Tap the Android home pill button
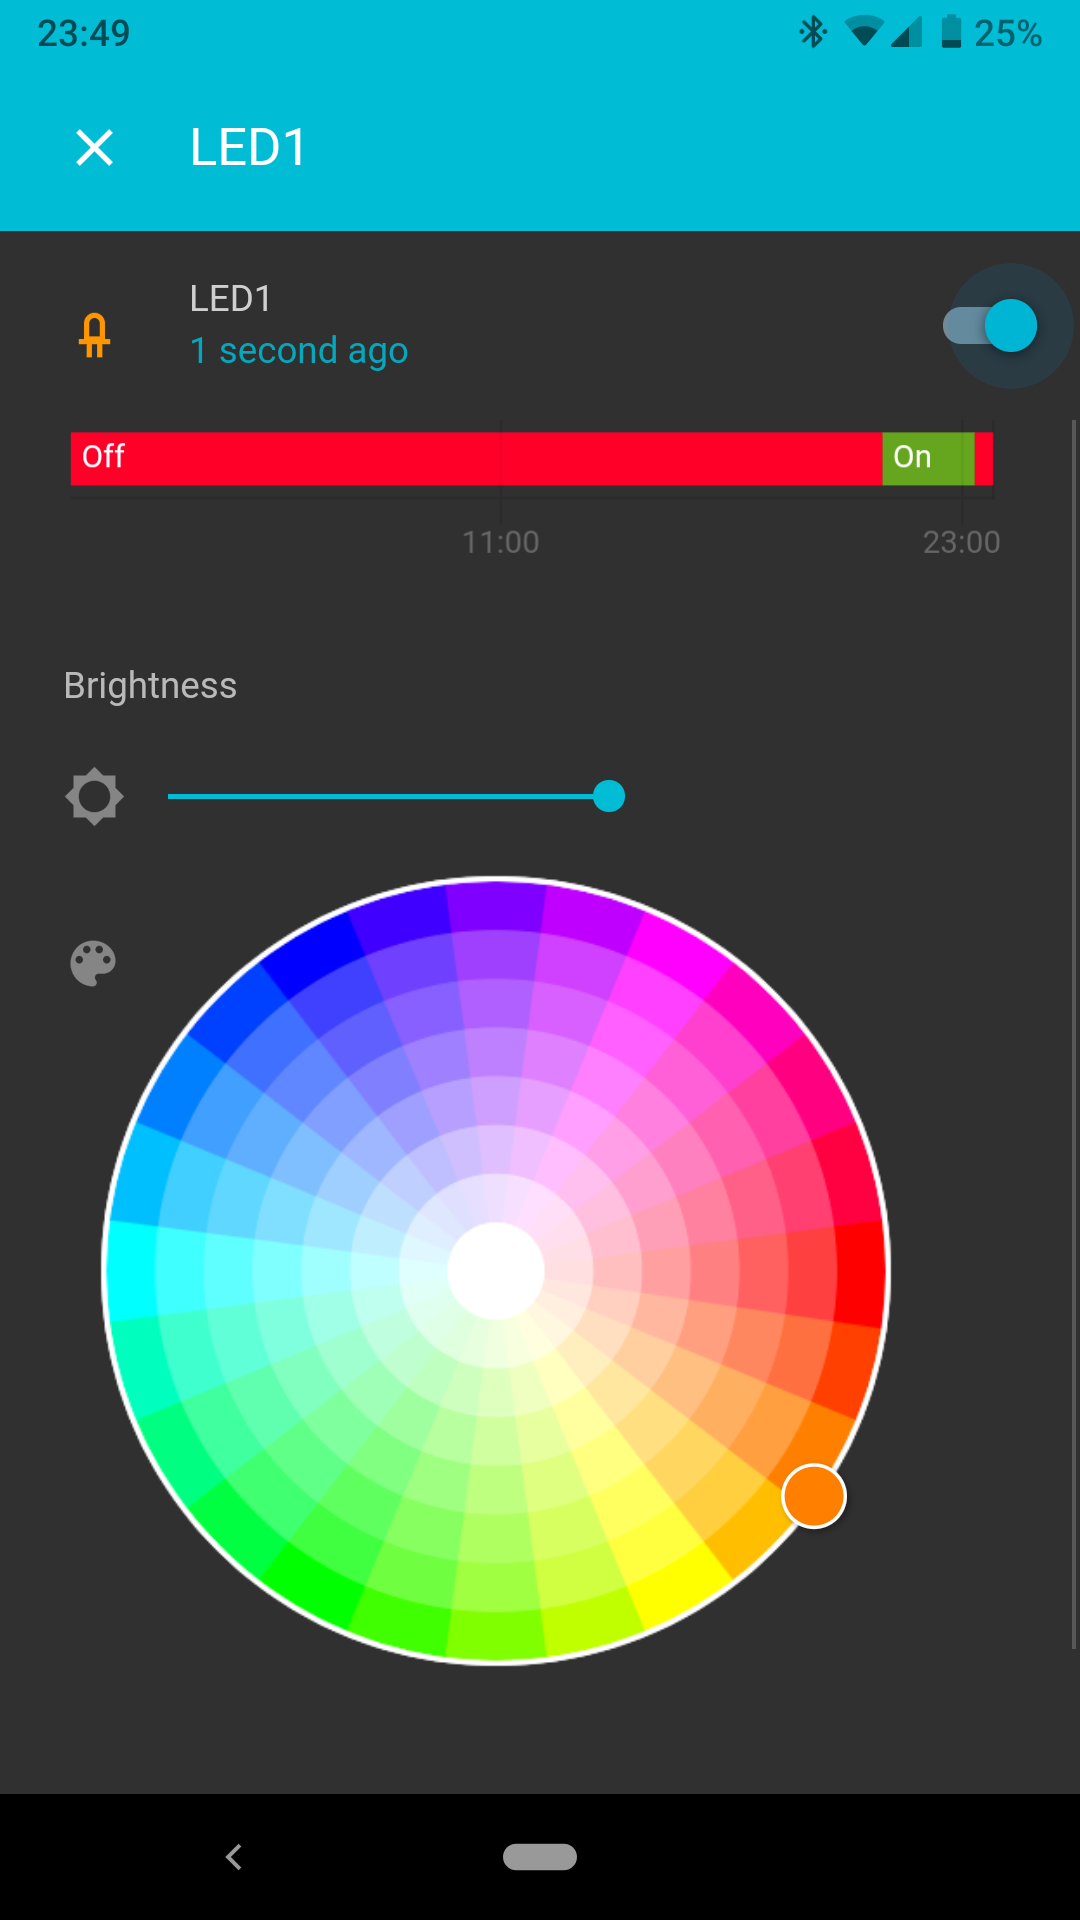This screenshot has width=1080, height=1920. click(540, 1857)
